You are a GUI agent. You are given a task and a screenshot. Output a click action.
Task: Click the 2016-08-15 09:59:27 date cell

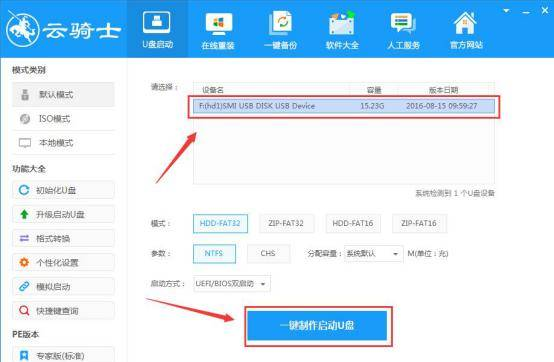coord(442,106)
